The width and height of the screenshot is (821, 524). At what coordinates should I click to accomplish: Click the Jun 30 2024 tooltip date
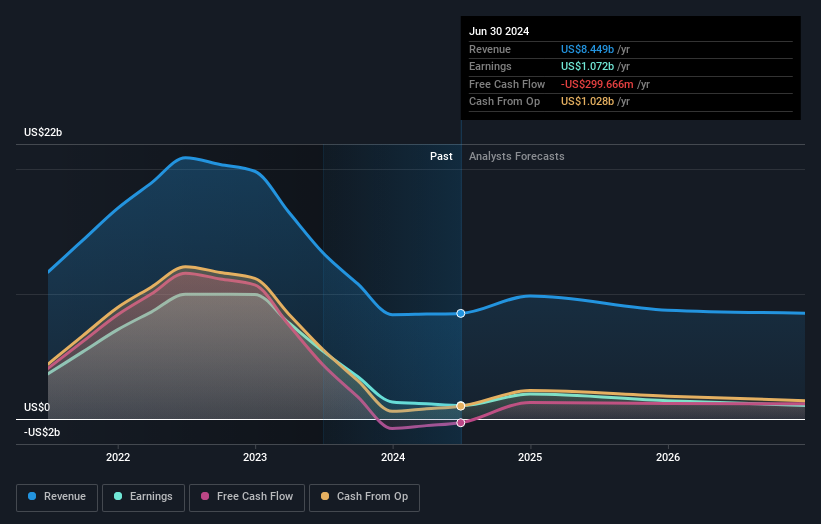pyautogui.click(x=499, y=31)
